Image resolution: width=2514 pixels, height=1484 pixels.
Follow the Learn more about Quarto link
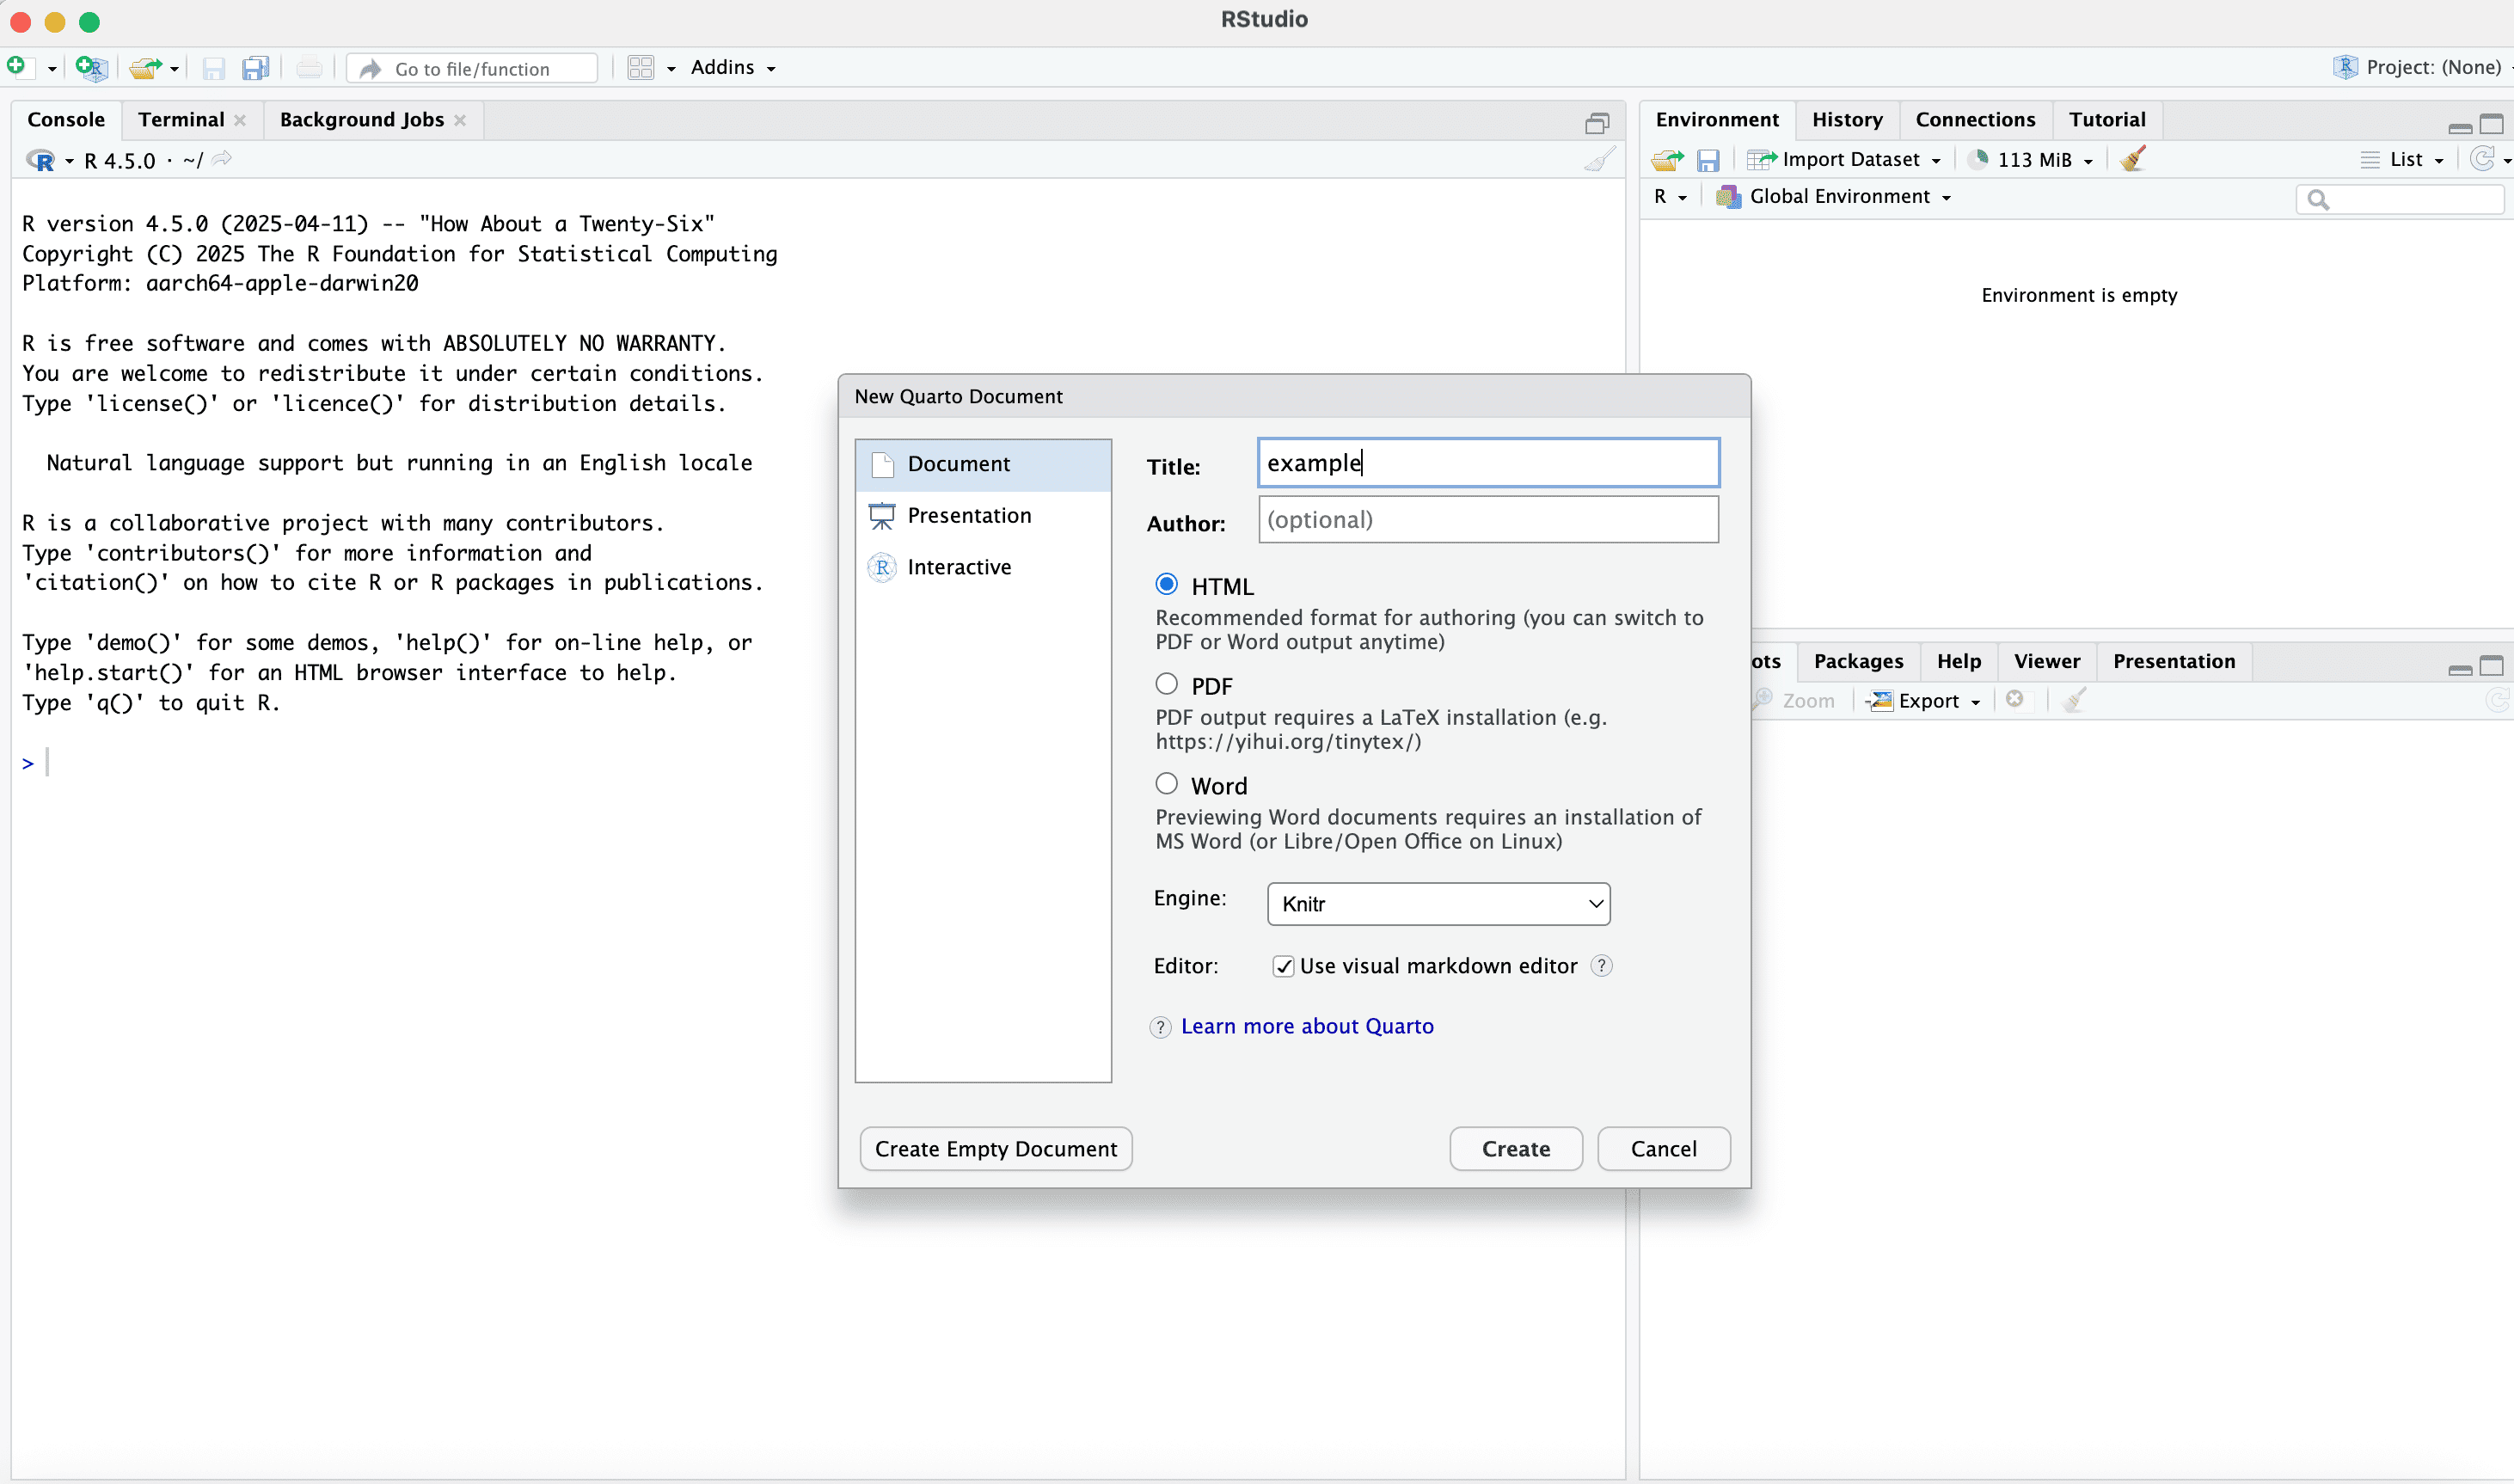[x=1307, y=1026]
